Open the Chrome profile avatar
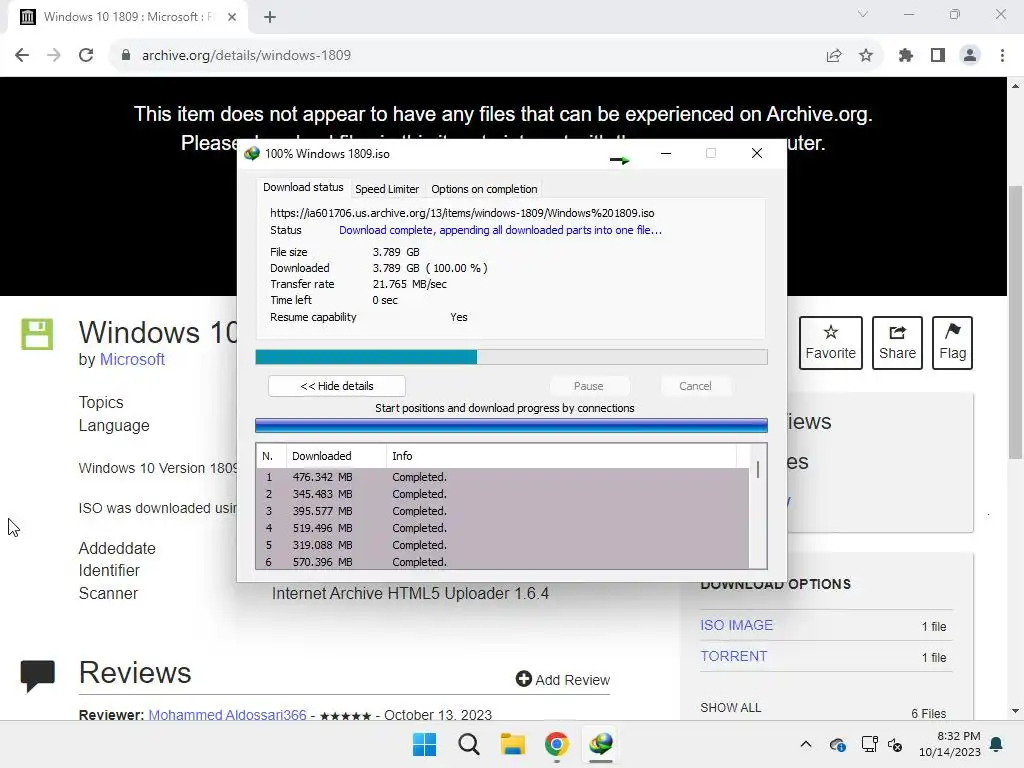 (970, 56)
